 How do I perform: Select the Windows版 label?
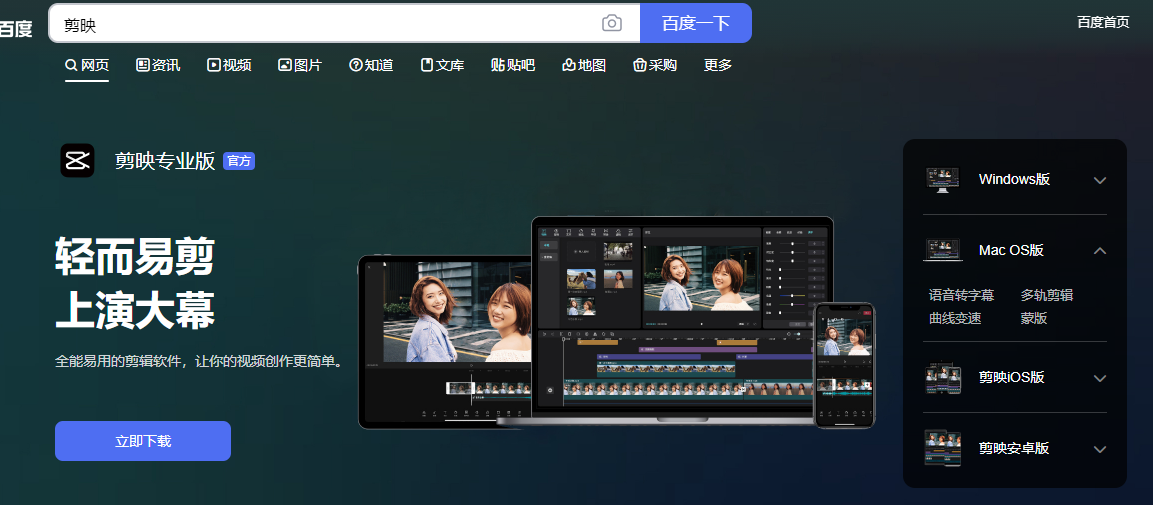pyautogui.click(x=1014, y=179)
